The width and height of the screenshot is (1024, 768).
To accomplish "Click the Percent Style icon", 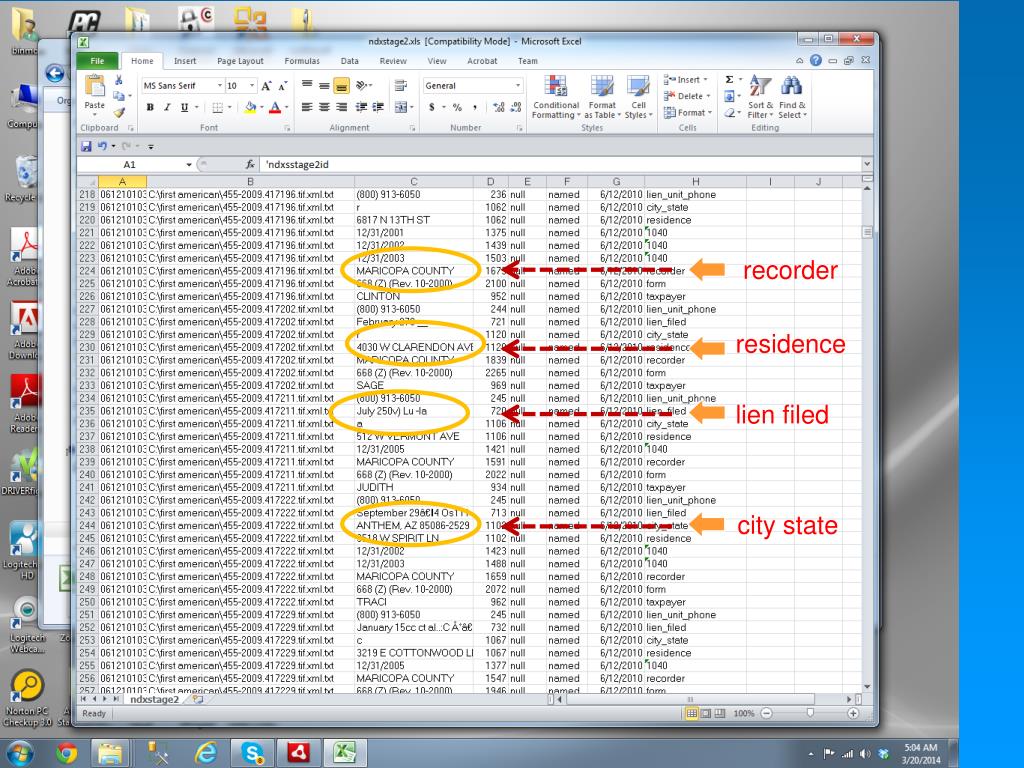I will (457, 107).
